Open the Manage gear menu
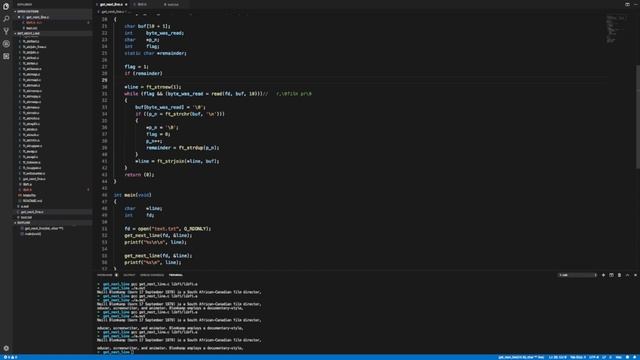Viewport: 640px width, 360px height. coord(6,348)
